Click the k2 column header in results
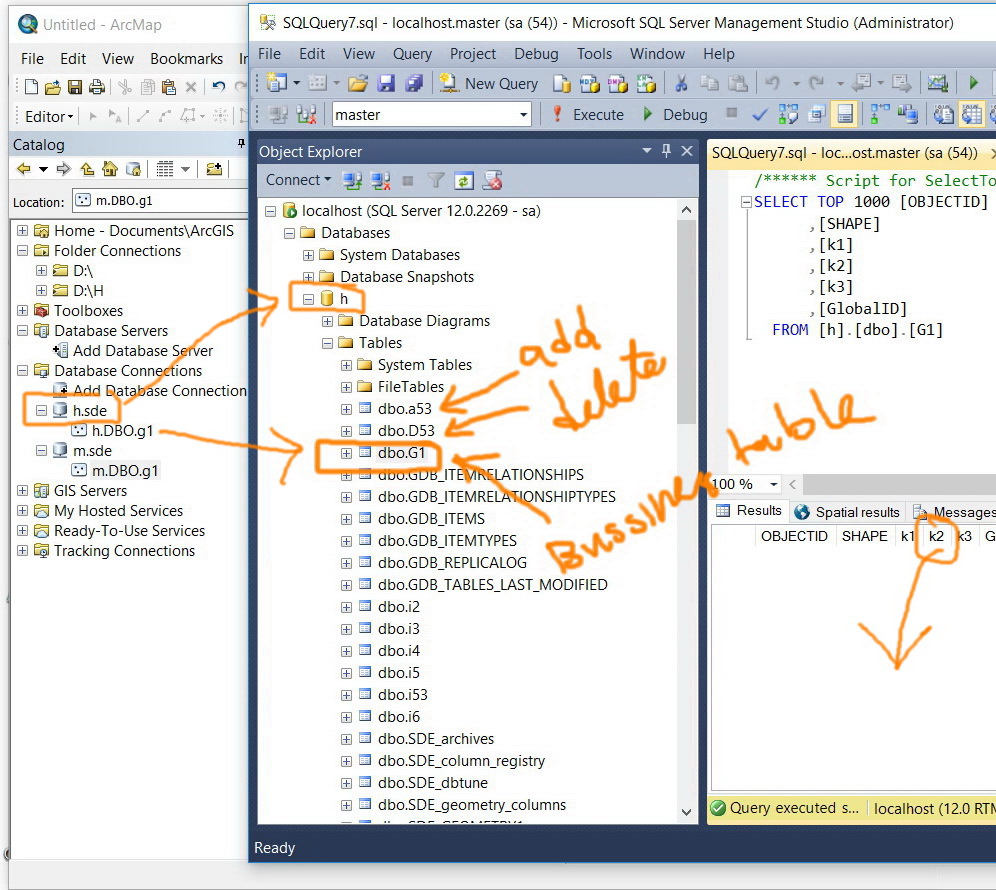 click(x=936, y=536)
